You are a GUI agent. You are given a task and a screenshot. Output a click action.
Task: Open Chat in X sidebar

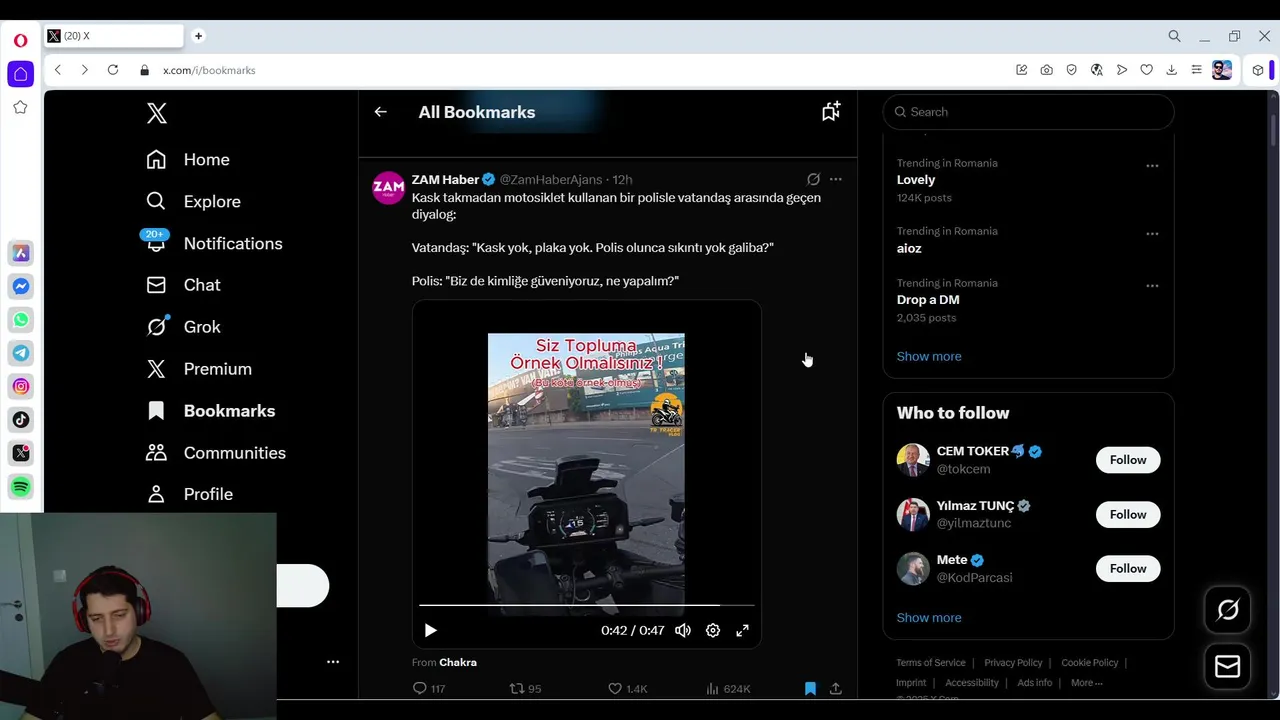click(x=183, y=285)
